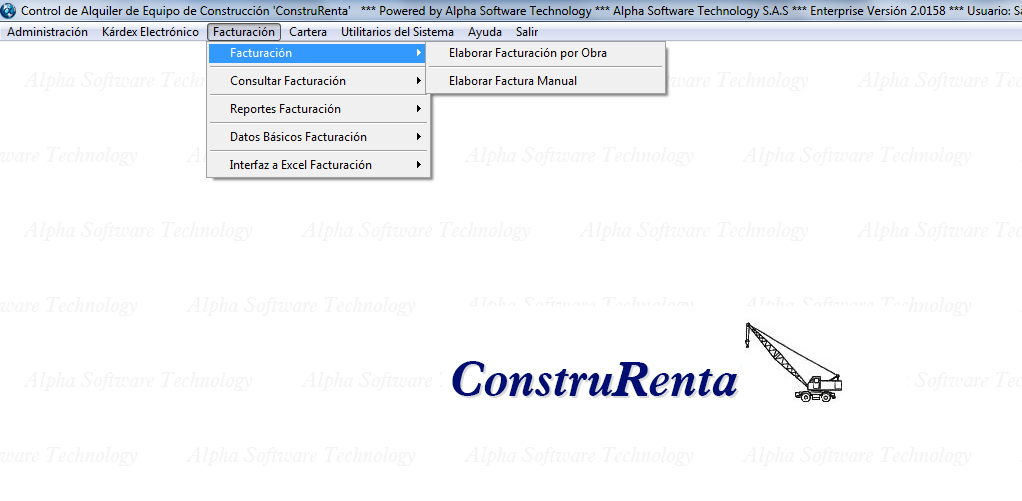Select Interfaz a Excel Facturación entry

(x=300, y=165)
